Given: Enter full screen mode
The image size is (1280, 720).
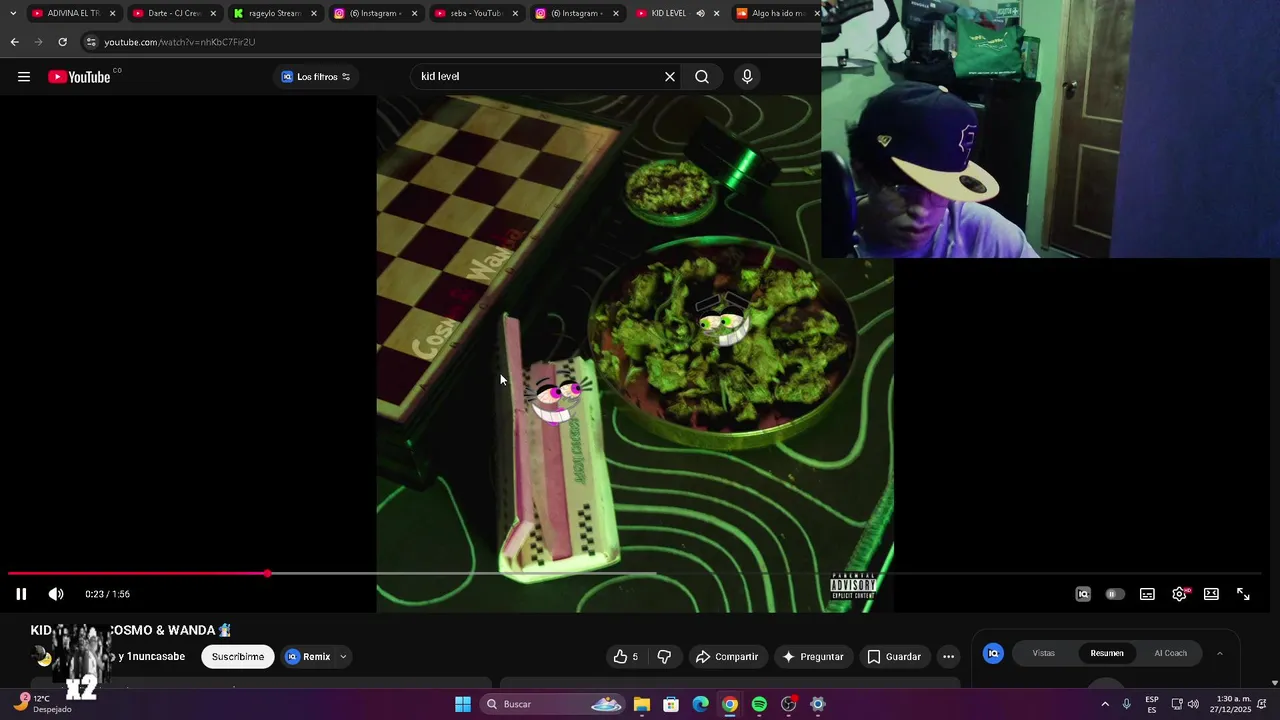Looking at the screenshot, I should pyautogui.click(x=1243, y=594).
